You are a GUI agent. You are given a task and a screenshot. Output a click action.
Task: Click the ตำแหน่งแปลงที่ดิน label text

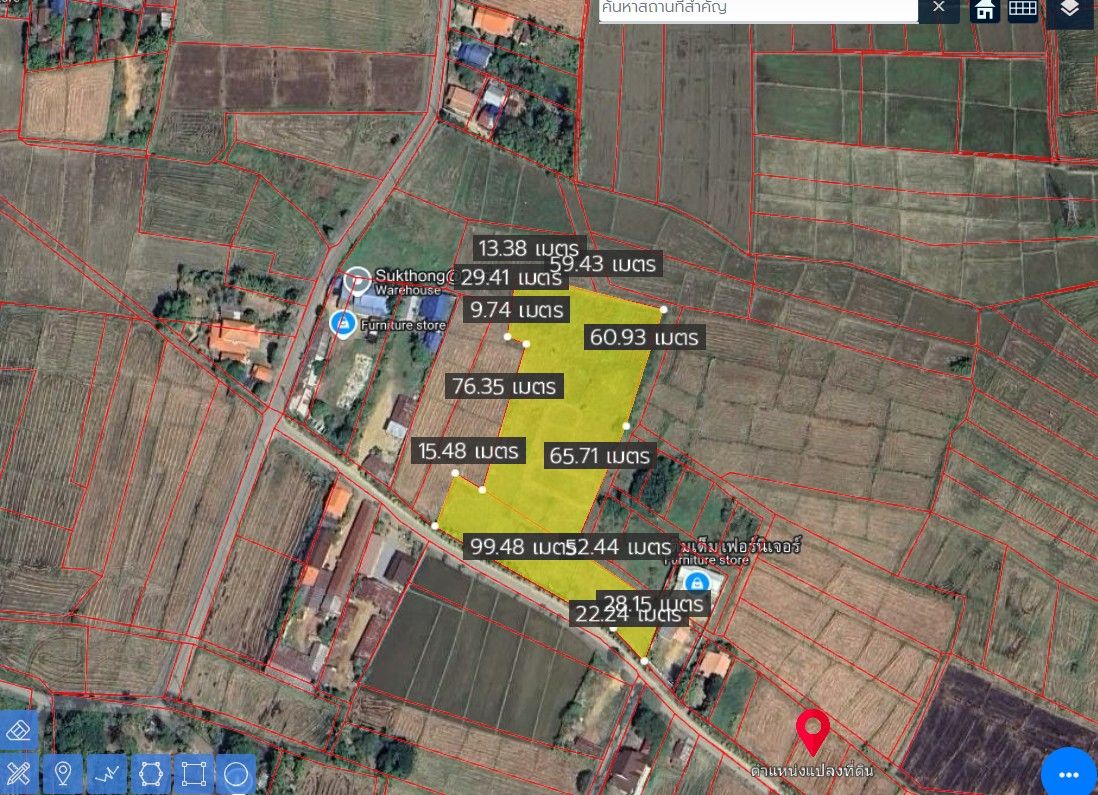pos(812,770)
